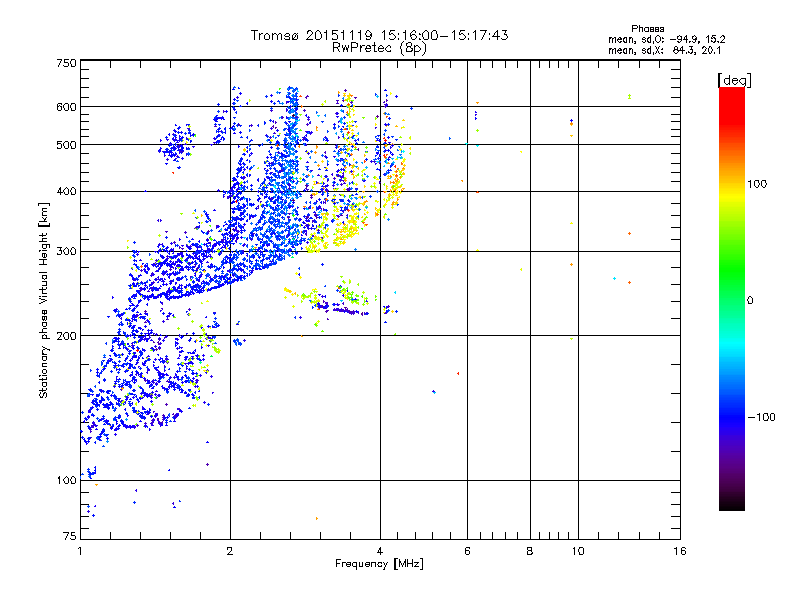Click the x-axis tick label '10'
This screenshot has height=600, width=800.
coord(578,551)
